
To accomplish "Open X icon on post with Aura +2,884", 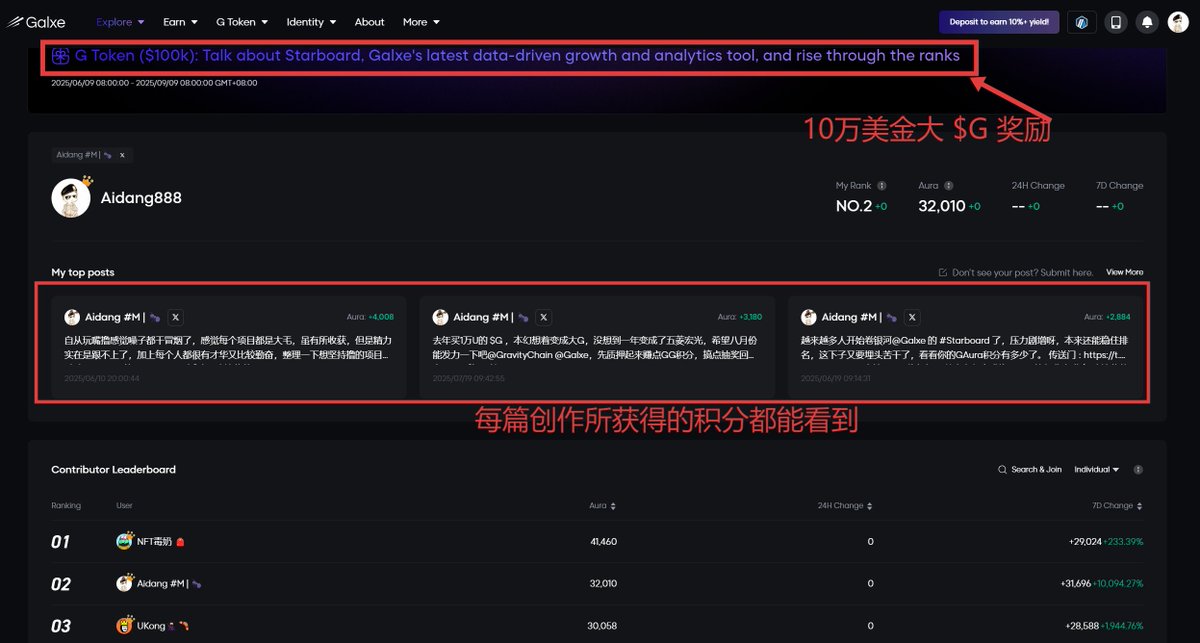I will coord(912,317).
